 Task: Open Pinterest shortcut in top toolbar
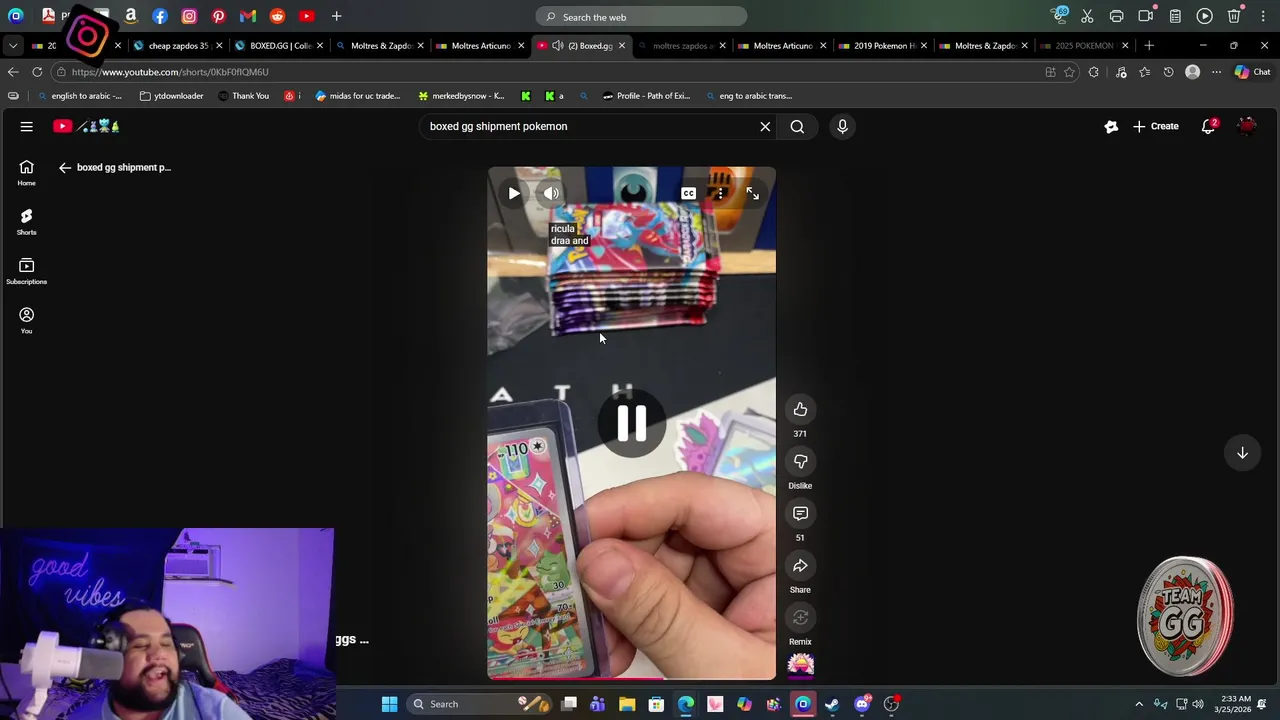coord(219,16)
